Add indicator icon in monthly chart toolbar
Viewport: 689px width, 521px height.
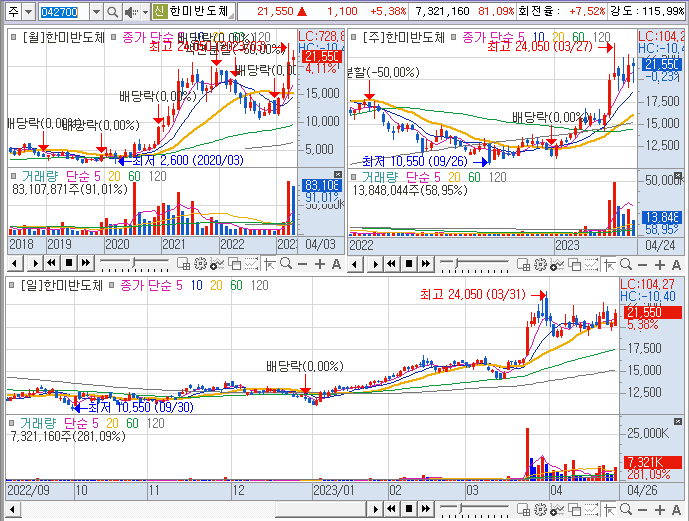pos(217,264)
